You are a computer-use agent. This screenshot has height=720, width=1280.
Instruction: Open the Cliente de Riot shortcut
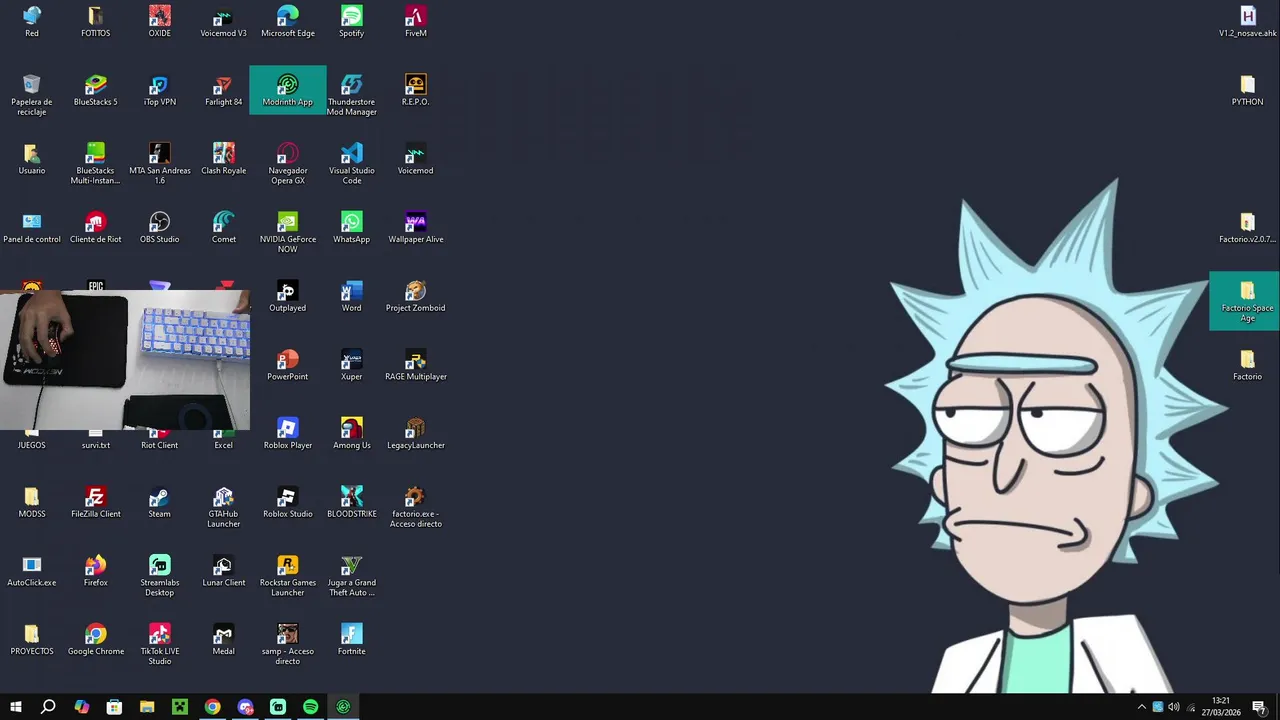tap(96, 228)
